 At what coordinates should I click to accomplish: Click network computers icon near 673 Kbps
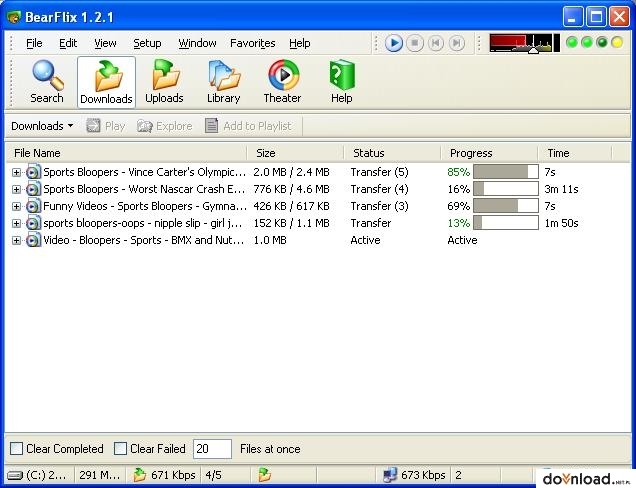(389, 475)
